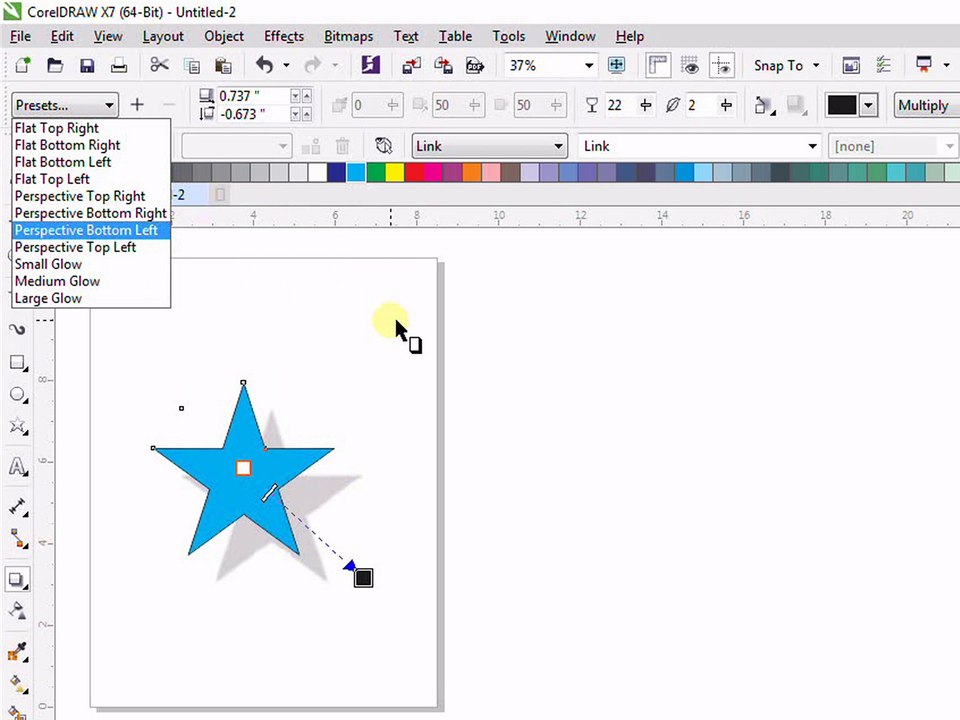Click the Cut scissors icon
Viewport: 960px width, 720px height.
159,65
